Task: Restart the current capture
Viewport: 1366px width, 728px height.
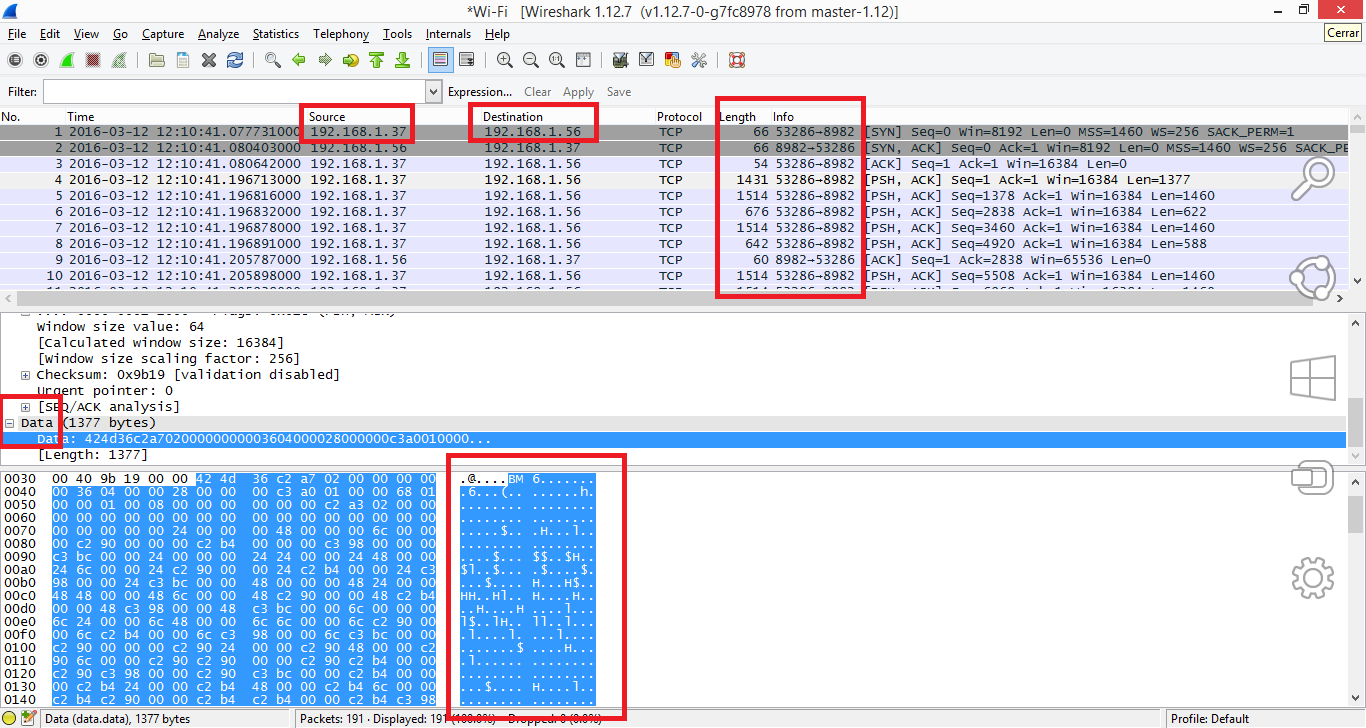Action: point(119,60)
